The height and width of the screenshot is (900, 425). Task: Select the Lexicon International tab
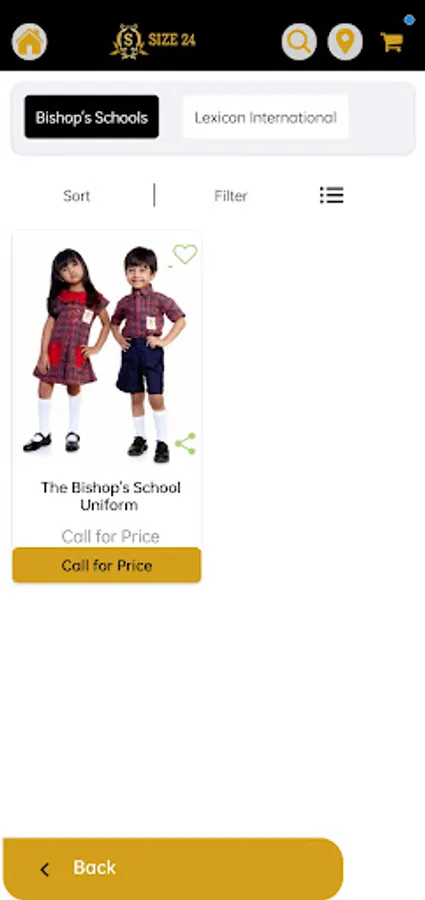point(265,117)
